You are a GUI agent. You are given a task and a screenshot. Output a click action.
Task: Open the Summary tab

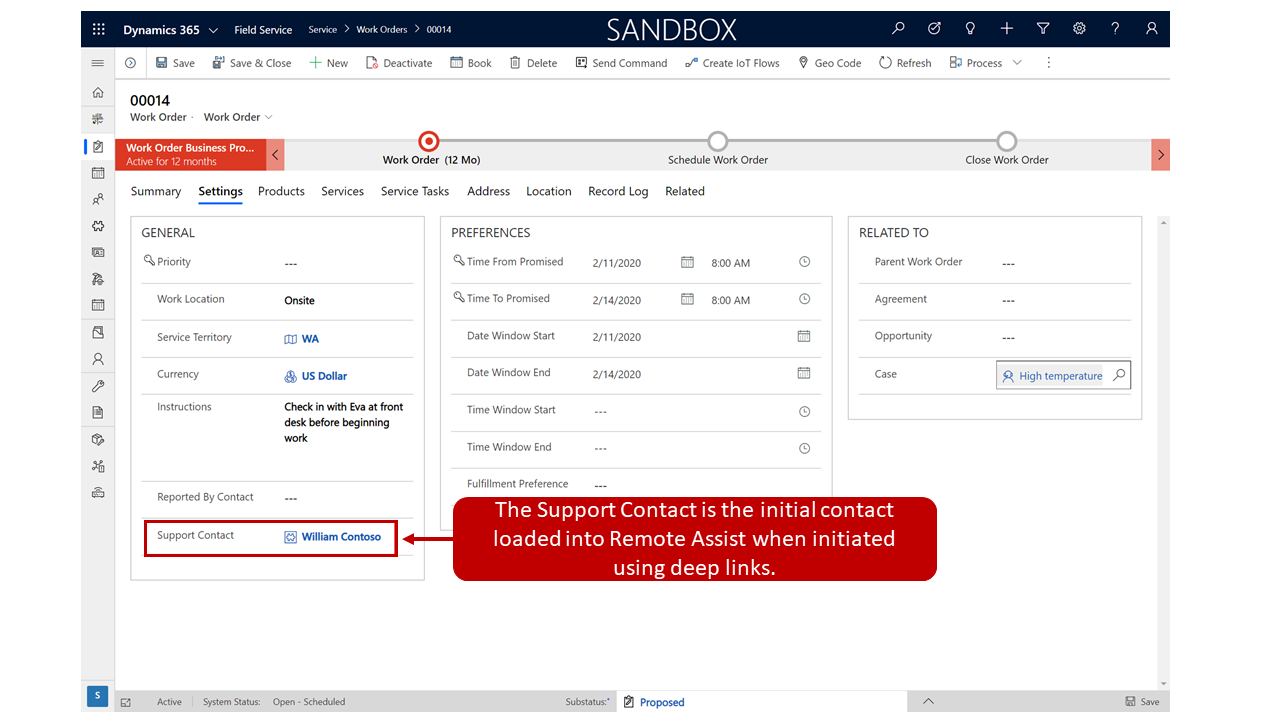point(156,191)
